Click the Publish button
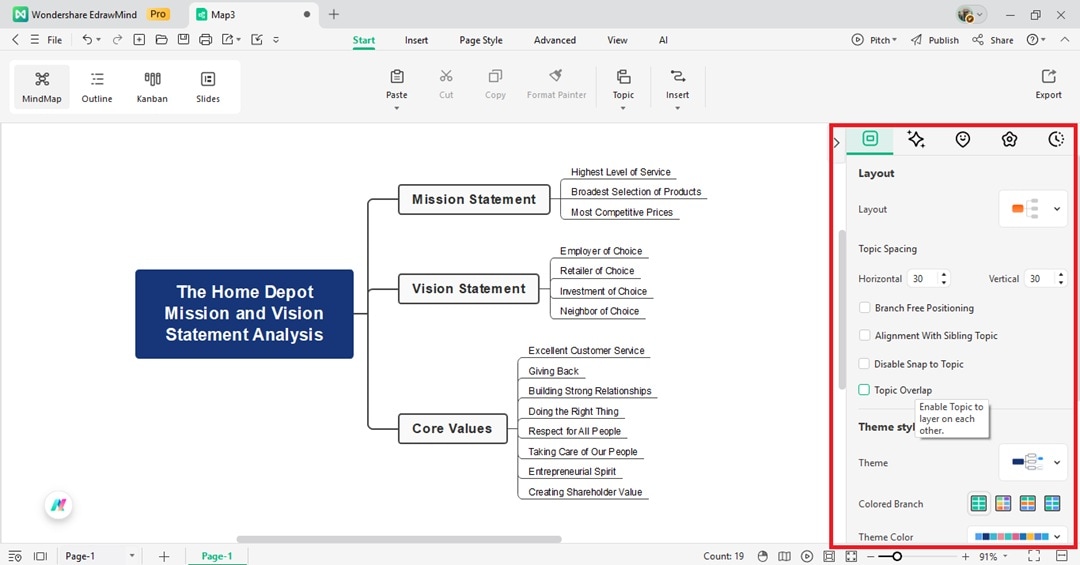The image size is (1080, 565). point(935,40)
